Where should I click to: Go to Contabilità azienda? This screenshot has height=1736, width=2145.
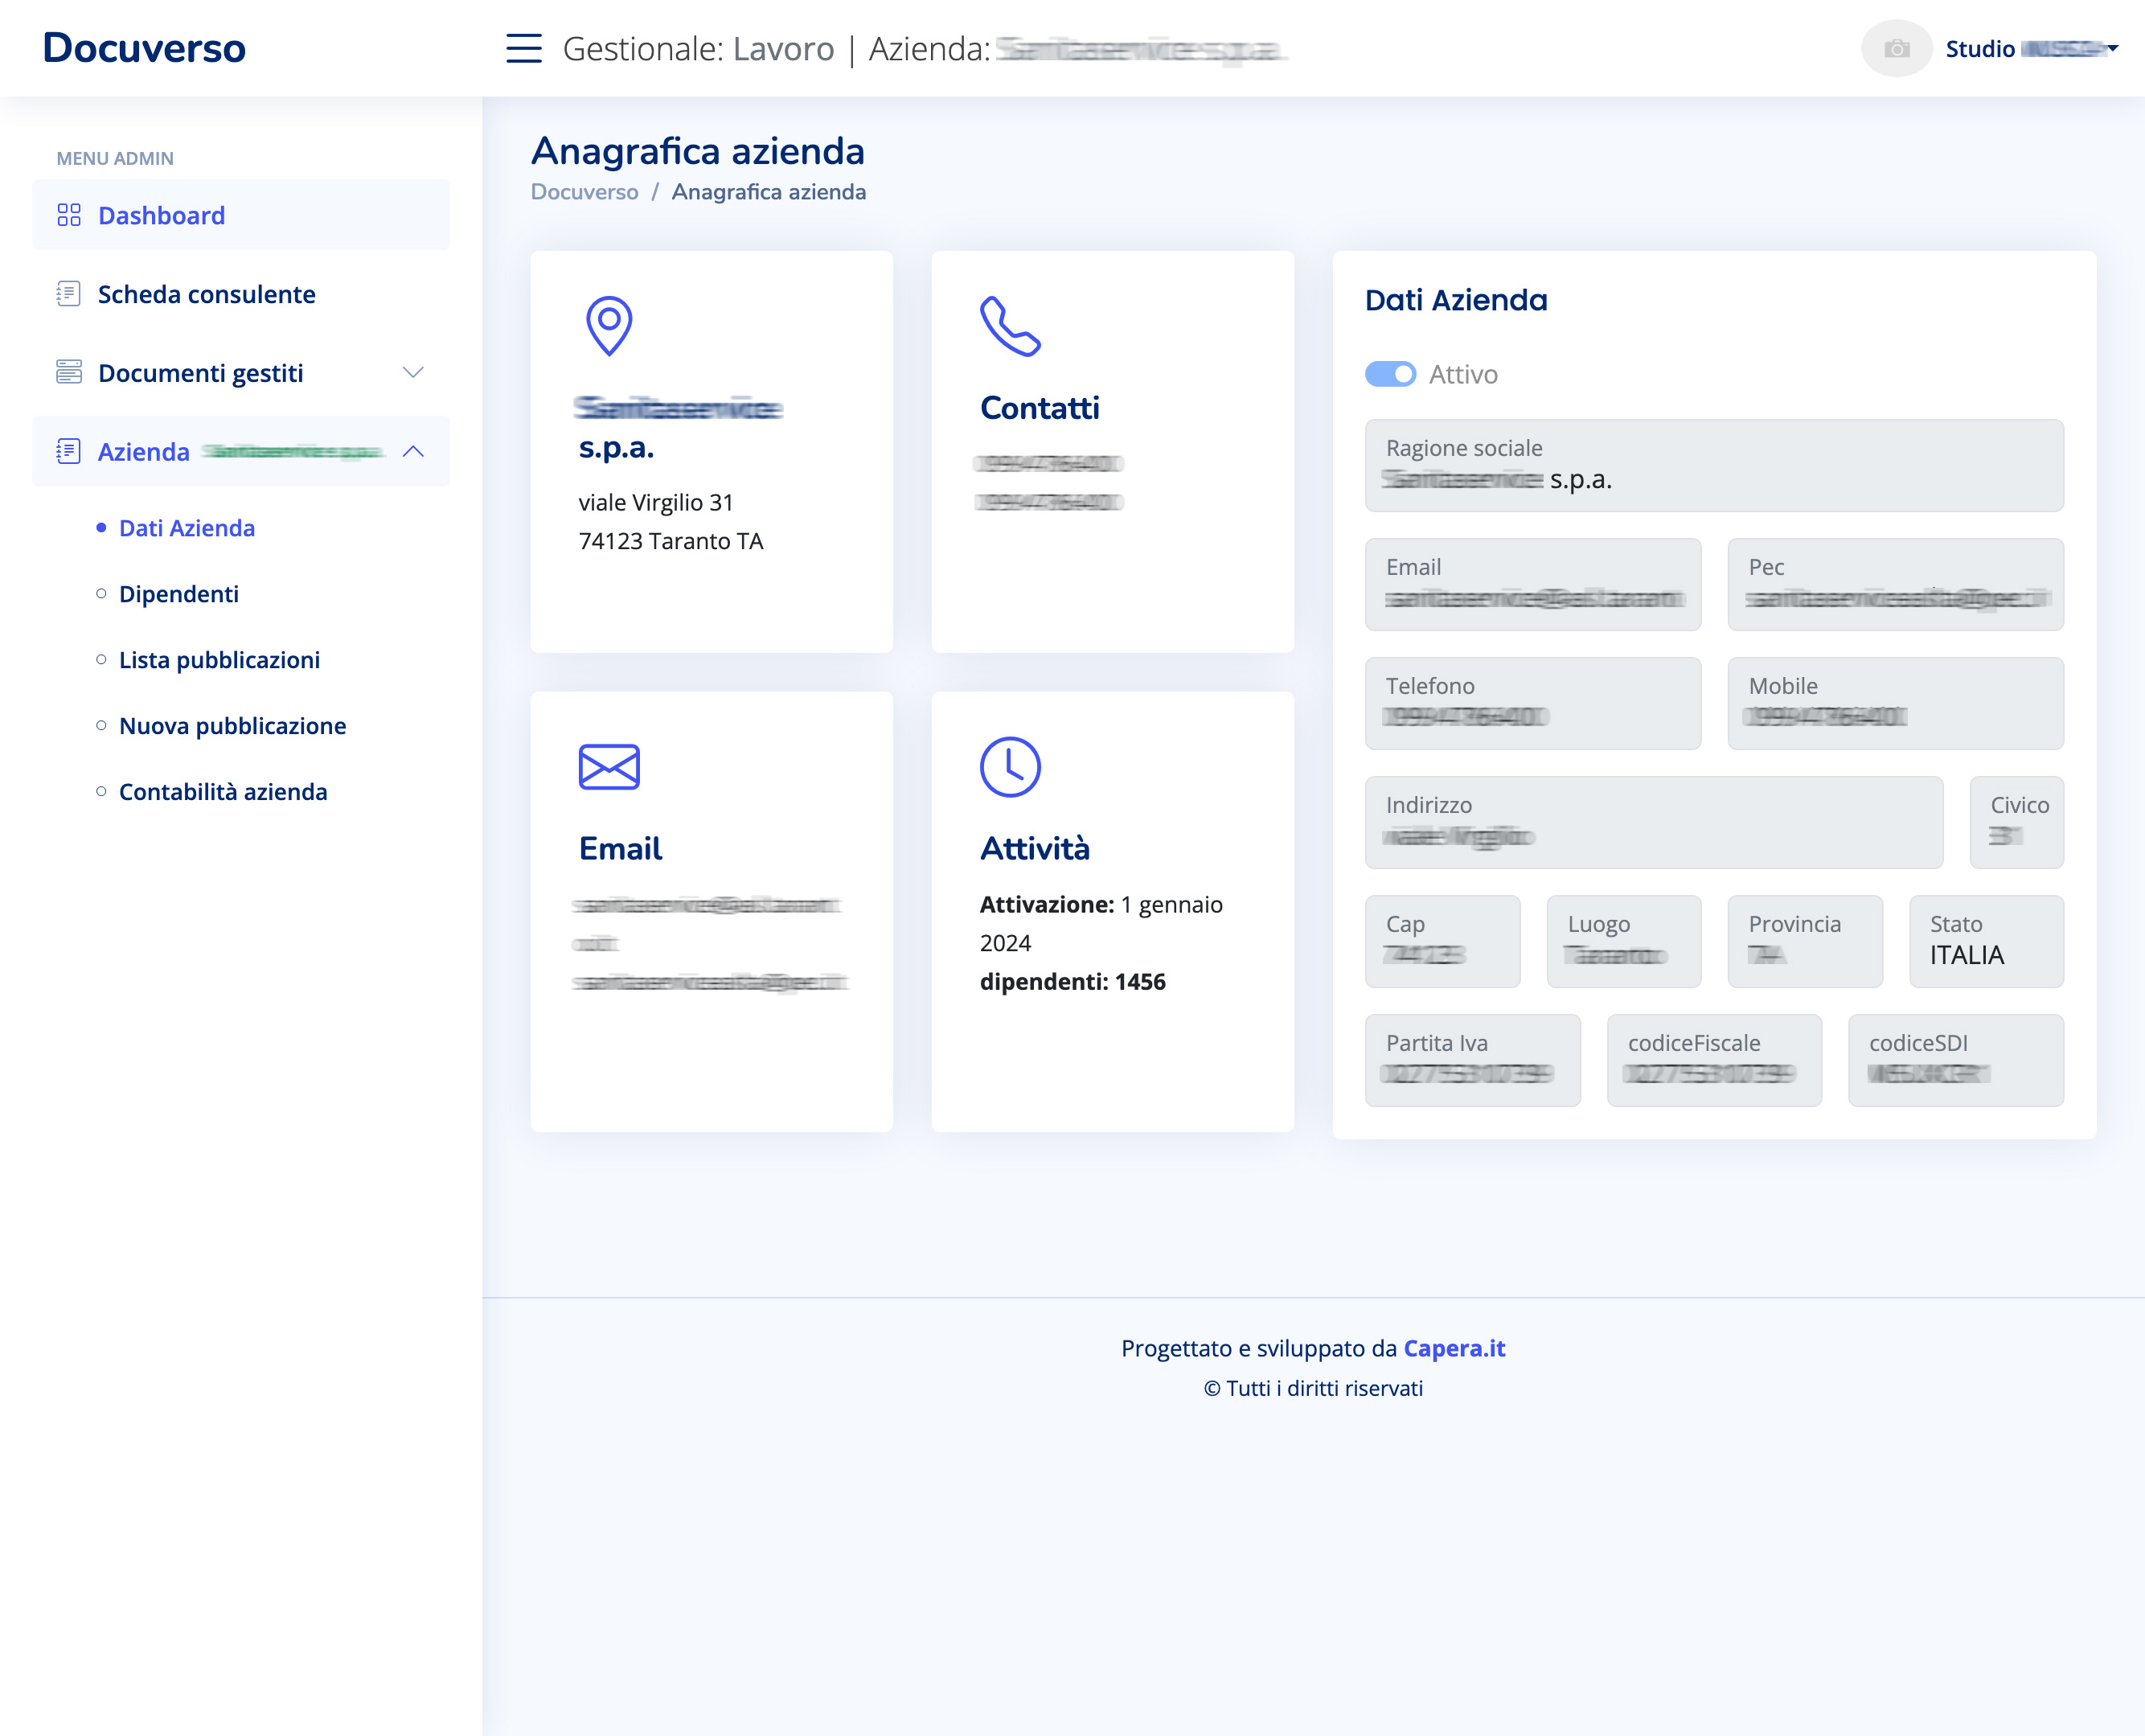point(223,792)
